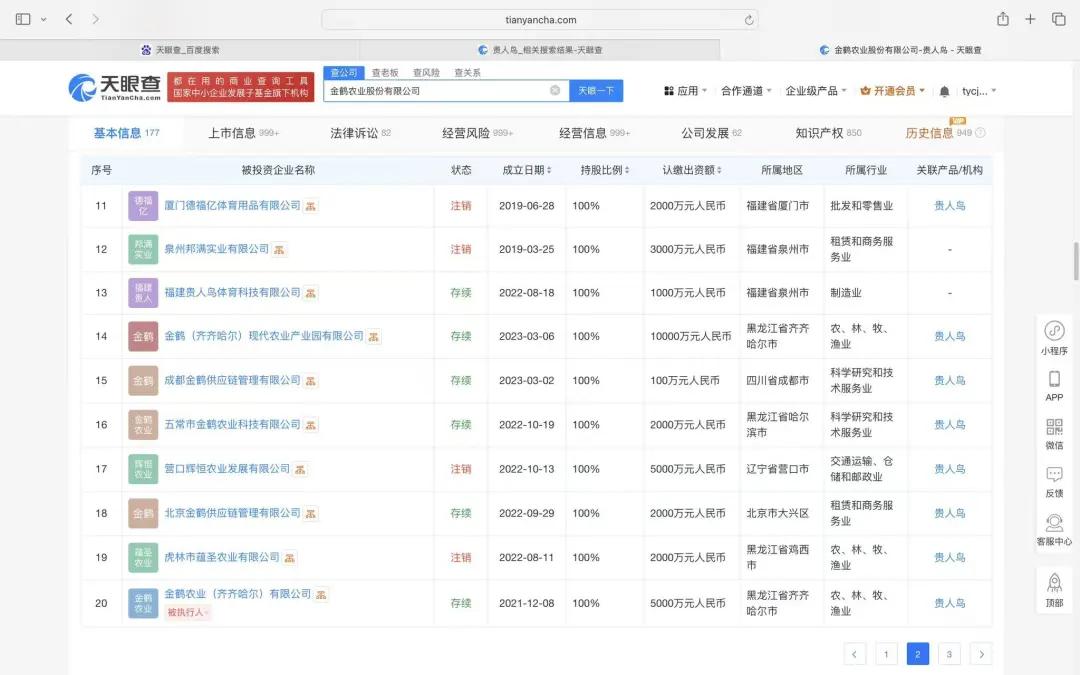Open the 企业级产品 dropdown

point(815,91)
